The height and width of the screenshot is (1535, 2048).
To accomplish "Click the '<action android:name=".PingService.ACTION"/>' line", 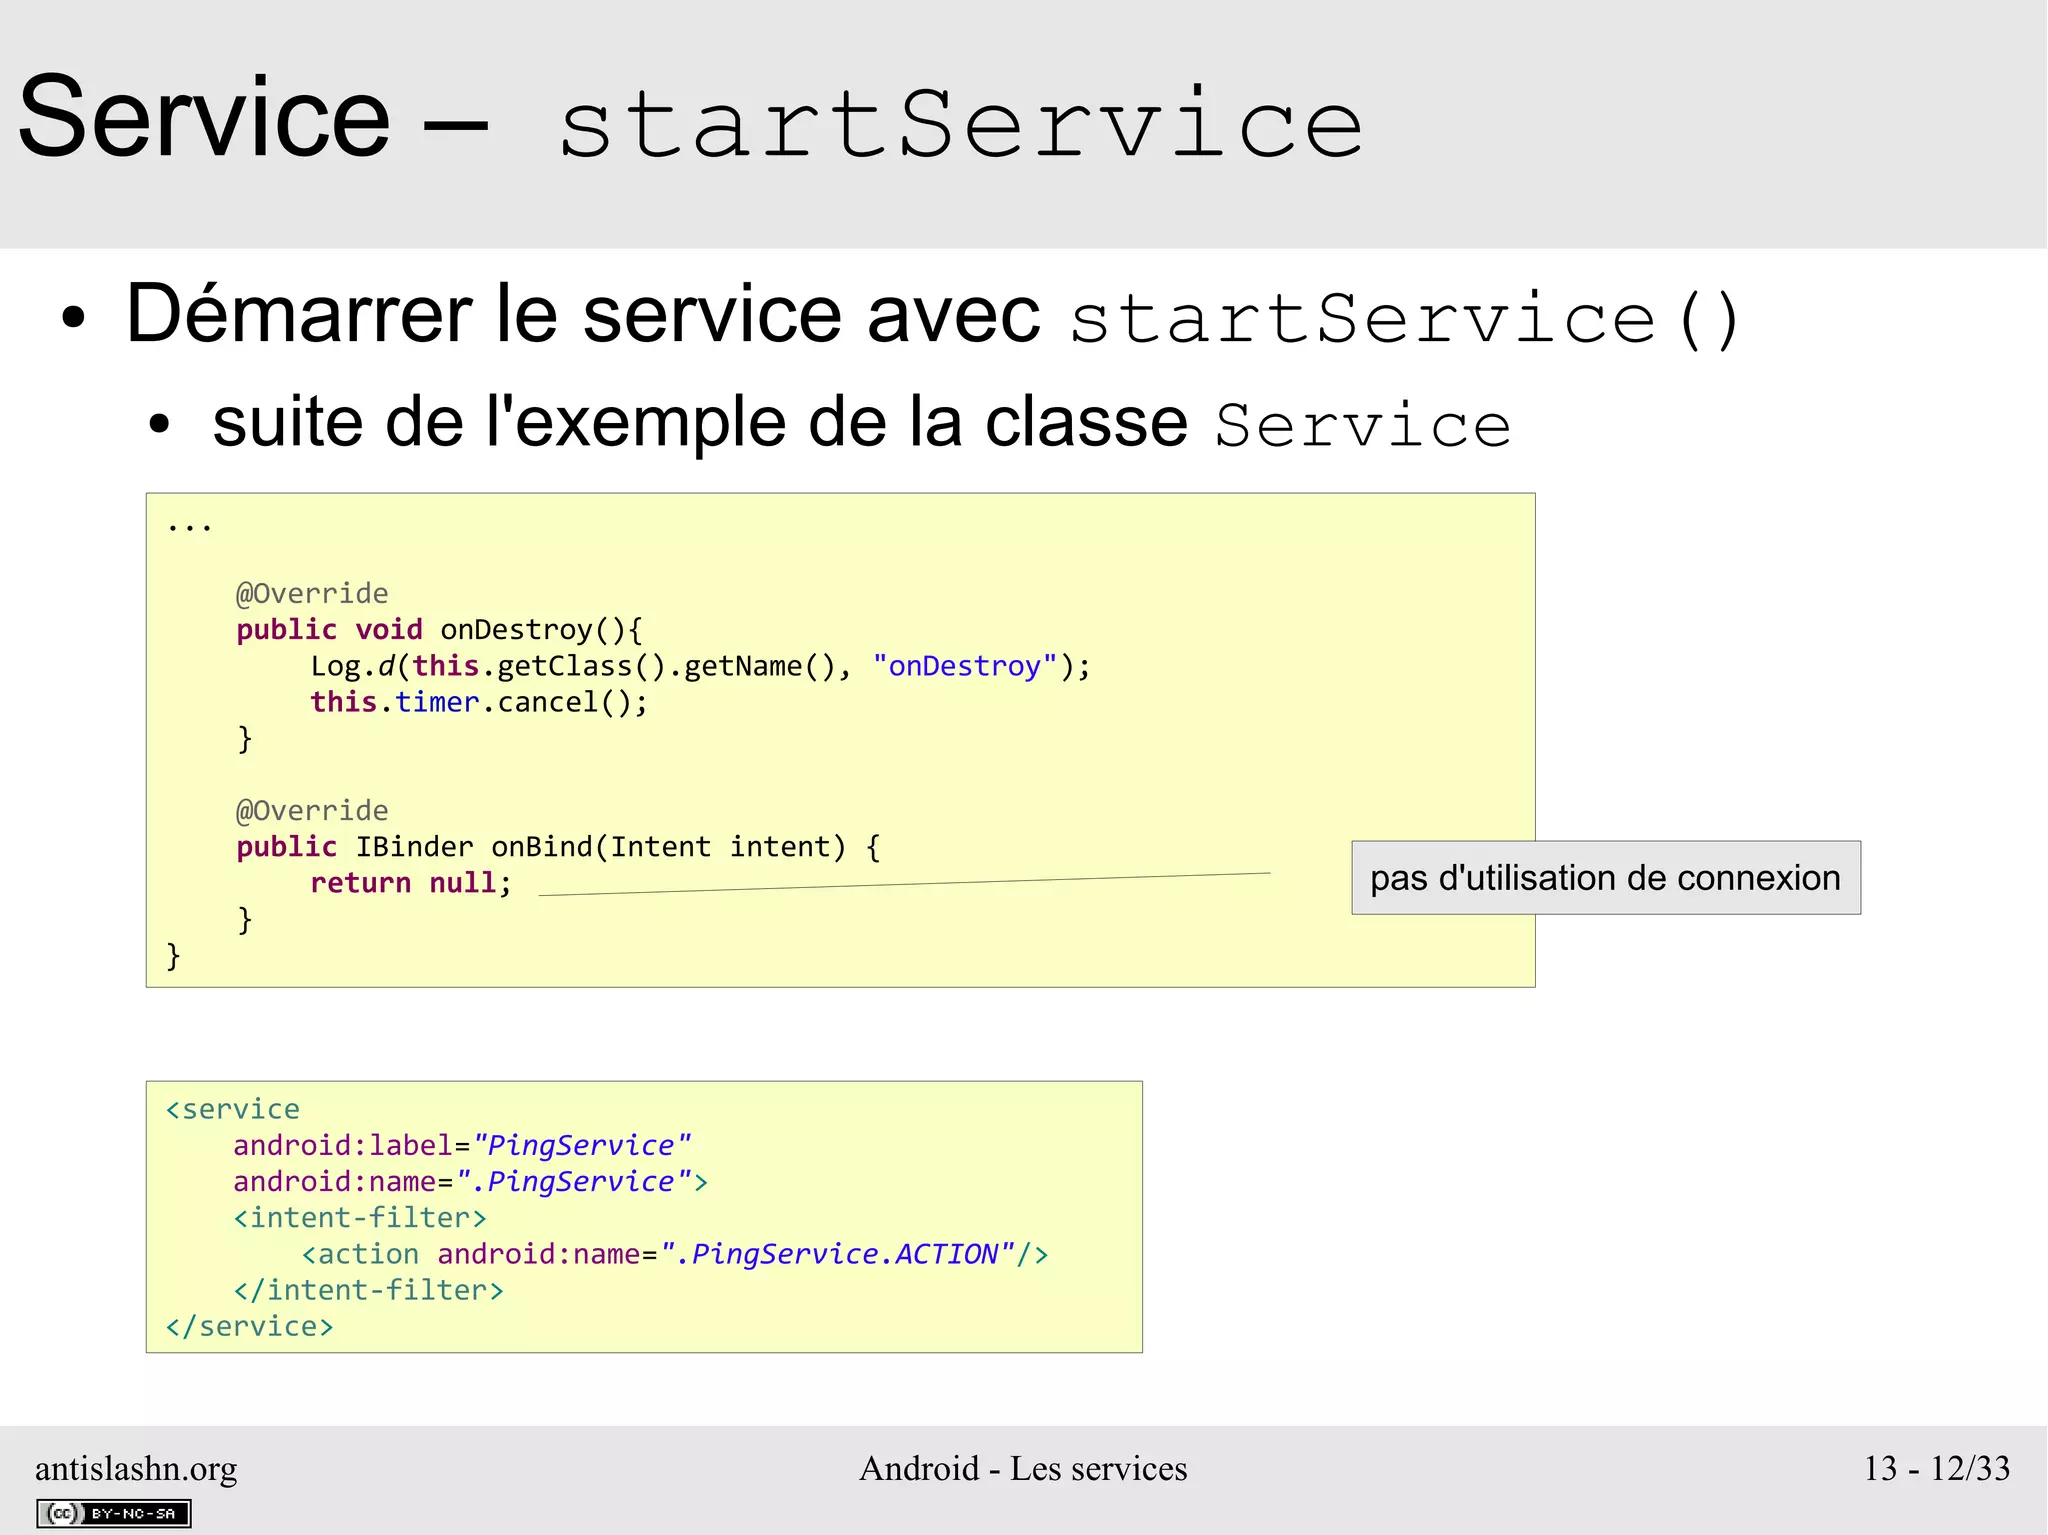I will pyautogui.click(x=675, y=1254).
